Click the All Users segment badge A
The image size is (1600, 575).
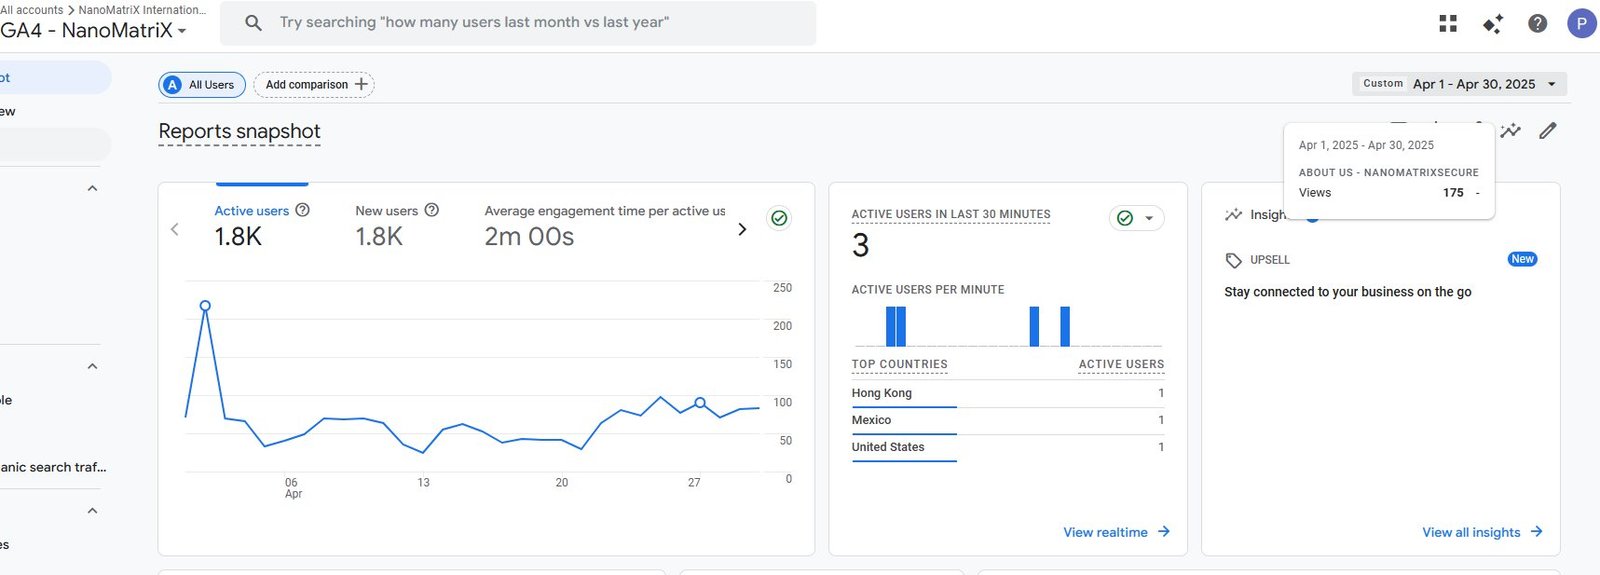(x=173, y=85)
